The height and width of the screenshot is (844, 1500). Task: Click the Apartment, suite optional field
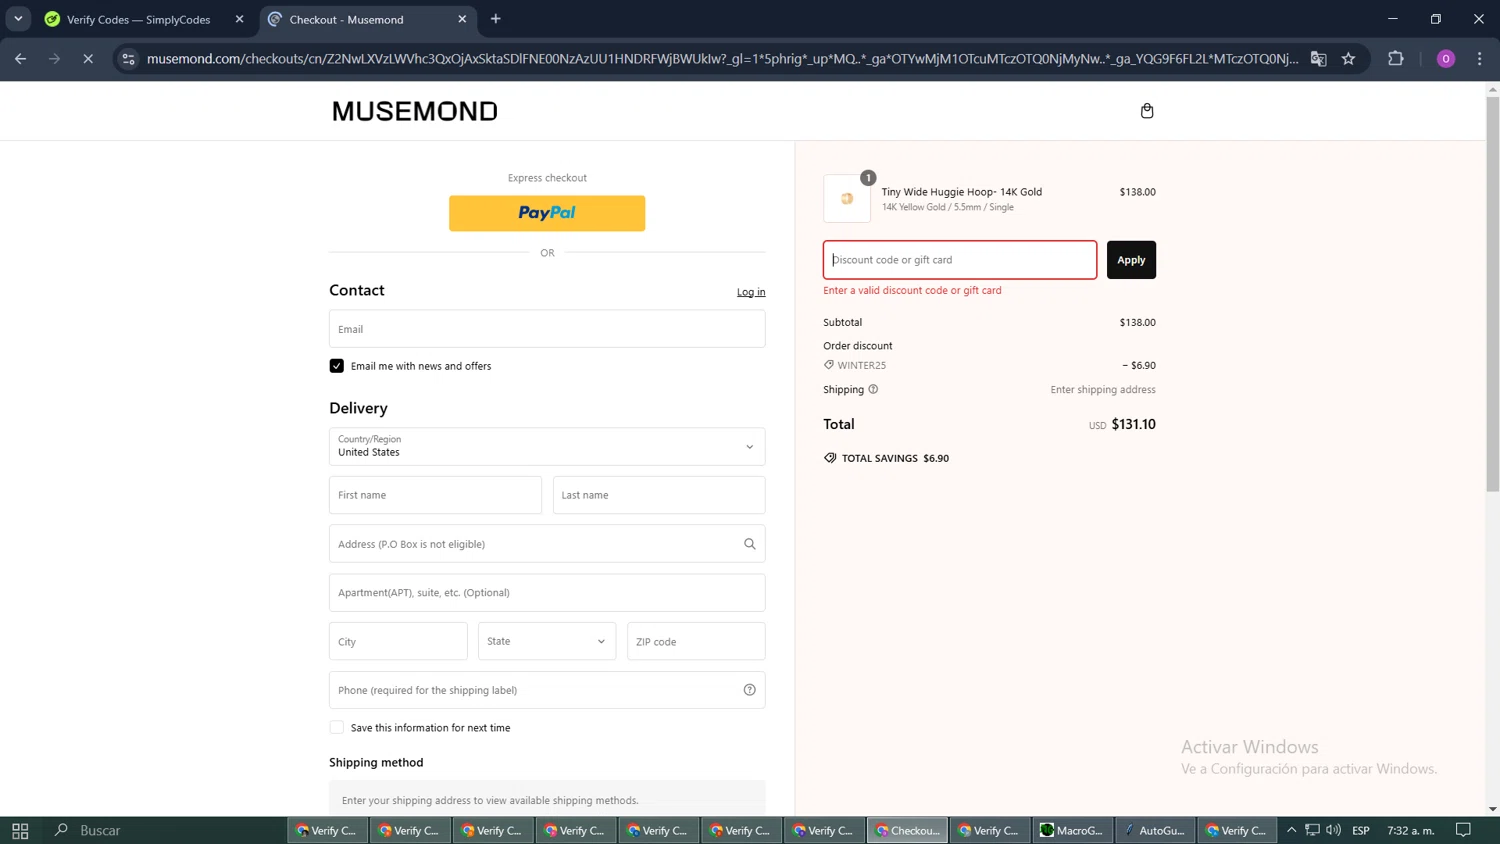tap(547, 593)
